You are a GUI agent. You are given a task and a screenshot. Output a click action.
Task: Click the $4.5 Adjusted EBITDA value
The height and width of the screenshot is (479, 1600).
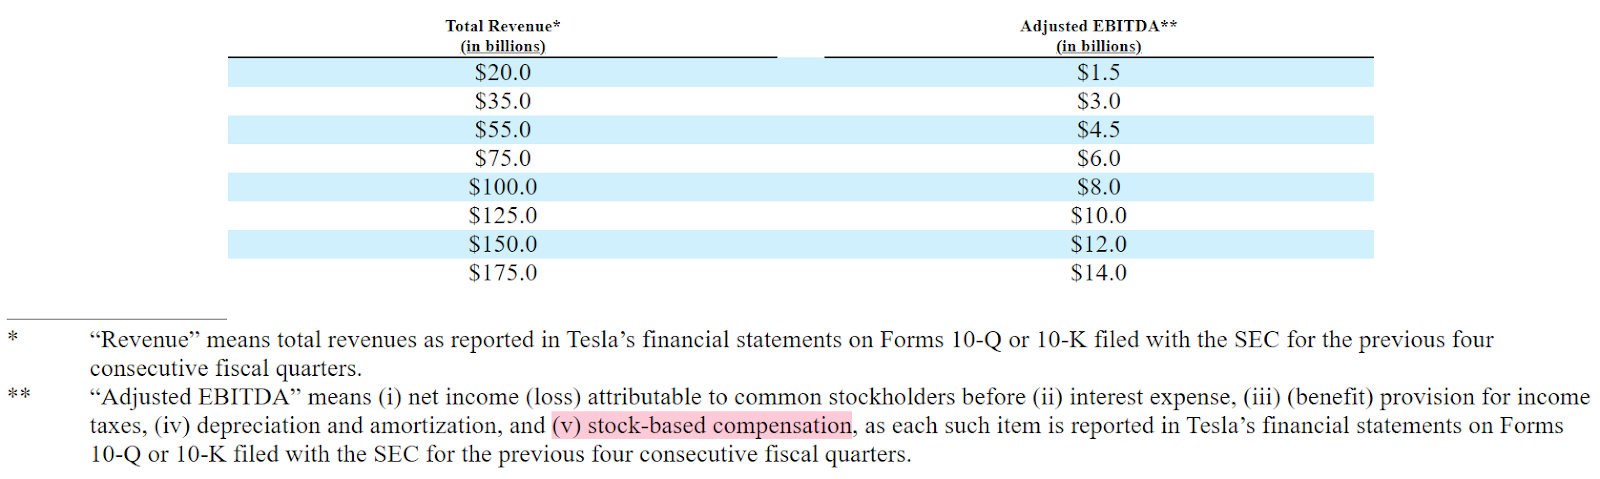[1098, 130]
